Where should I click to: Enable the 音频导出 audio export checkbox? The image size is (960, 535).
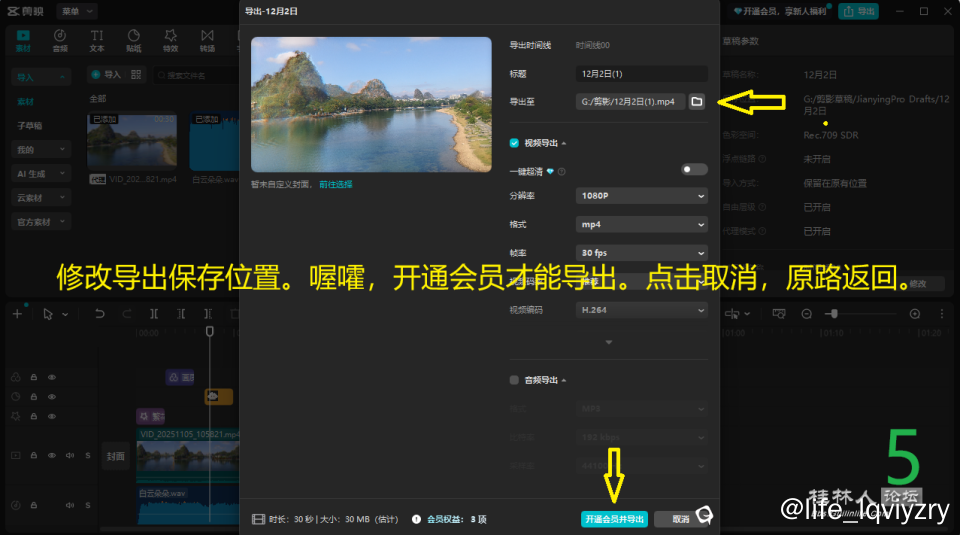pos(514,380)
